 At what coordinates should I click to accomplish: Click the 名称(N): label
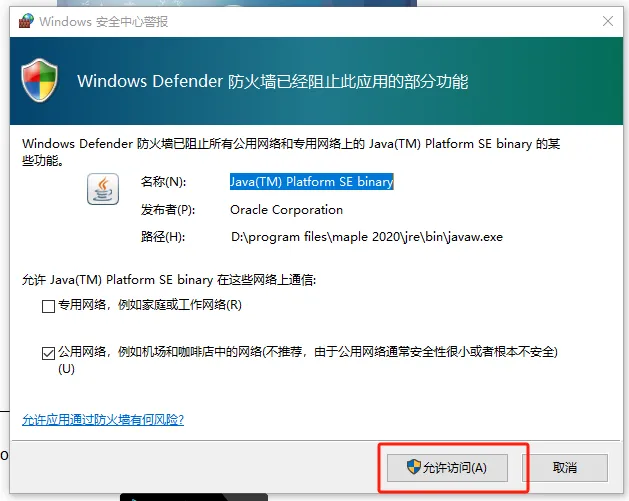[163, 182]
